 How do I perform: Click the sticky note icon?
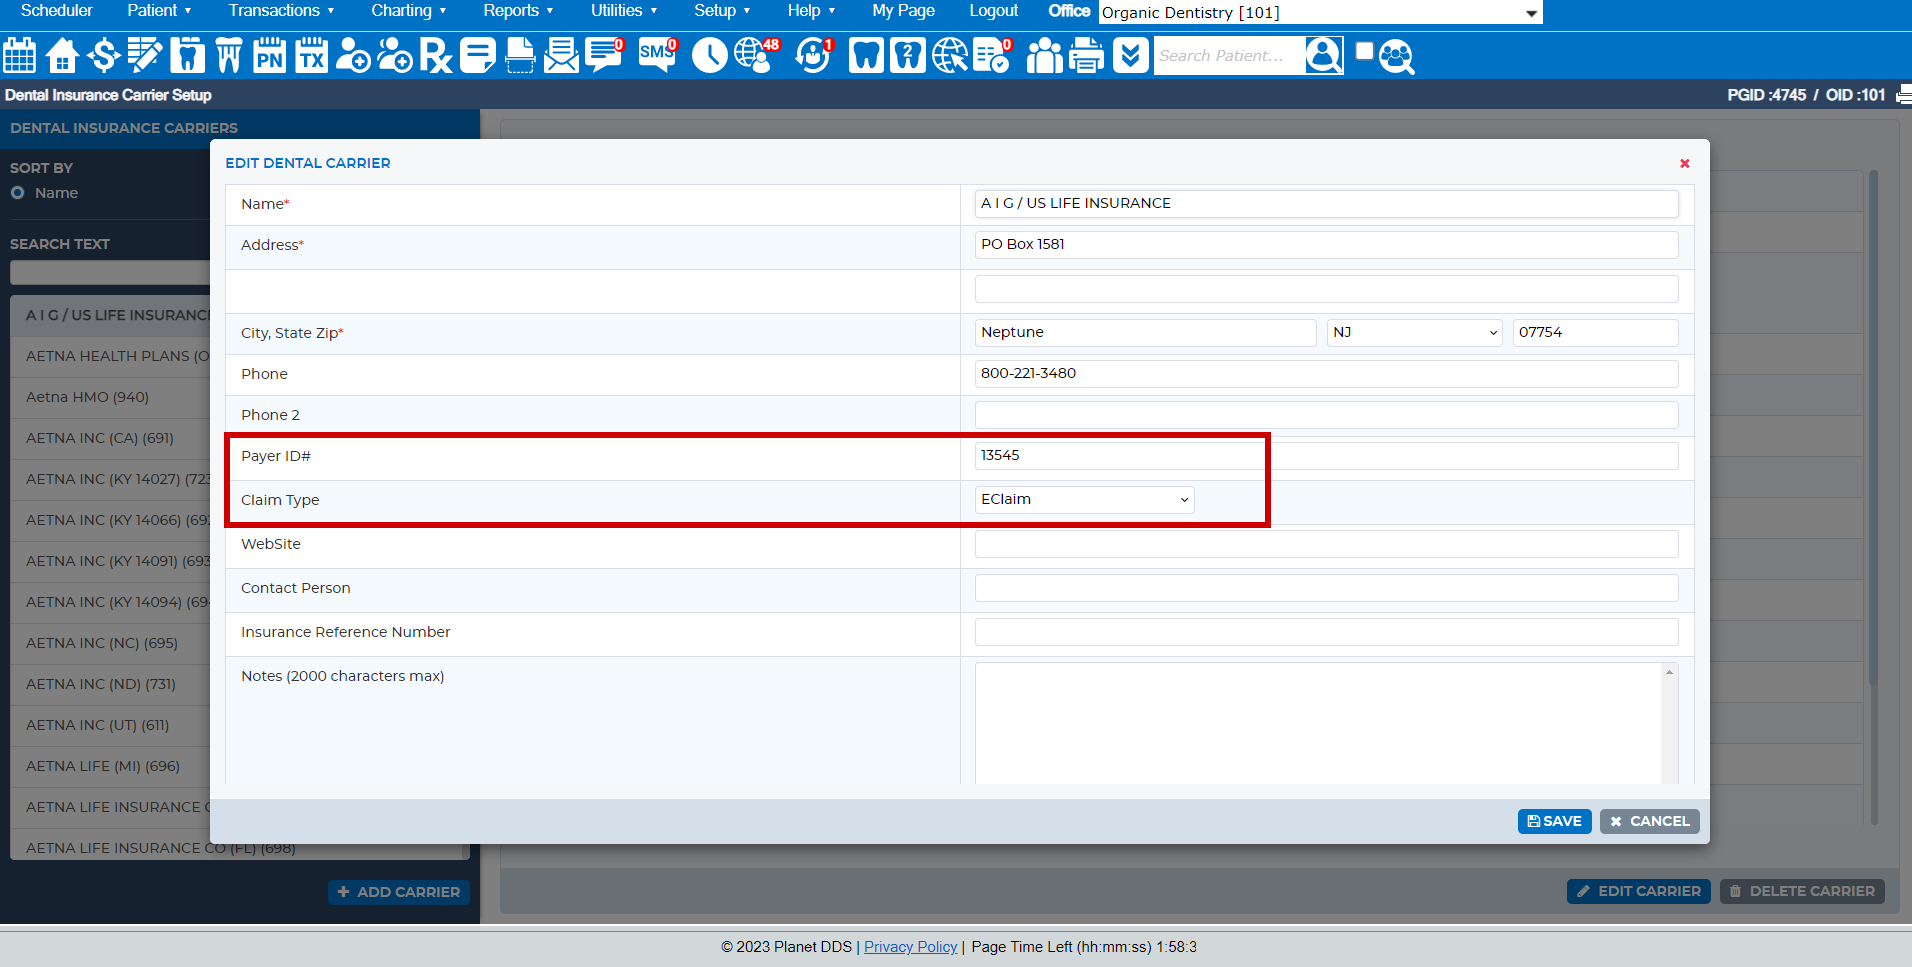coord(478,56)
